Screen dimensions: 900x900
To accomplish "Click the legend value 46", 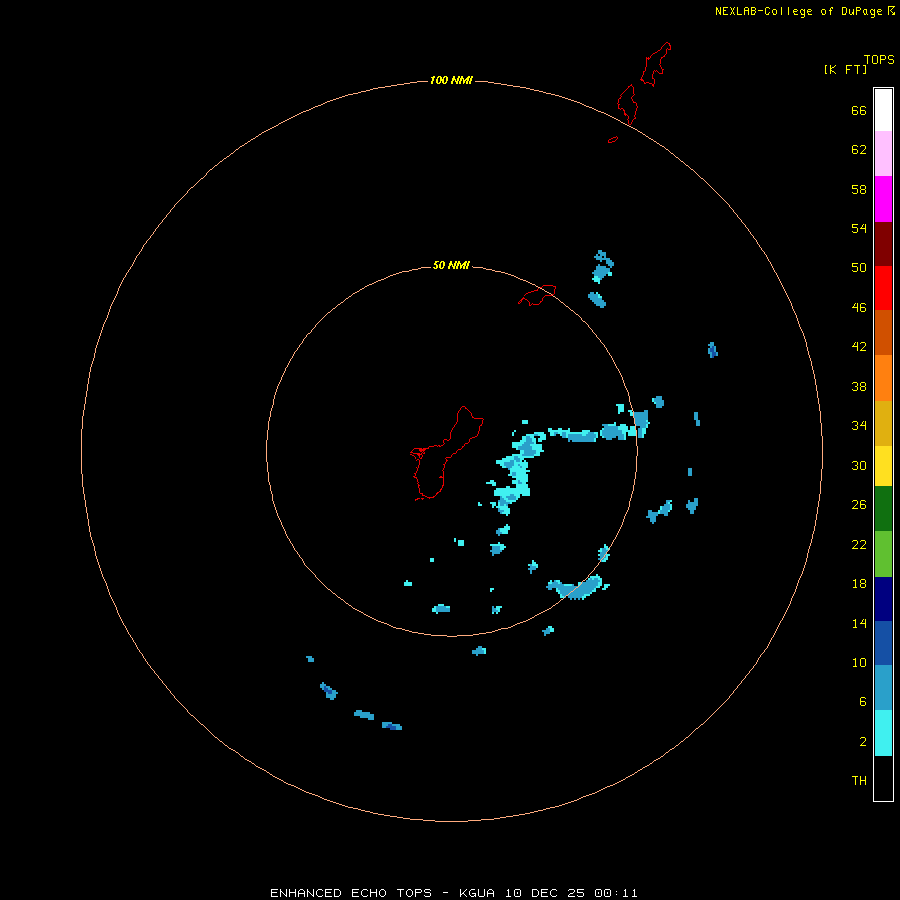I will click(x=859, y=307).
